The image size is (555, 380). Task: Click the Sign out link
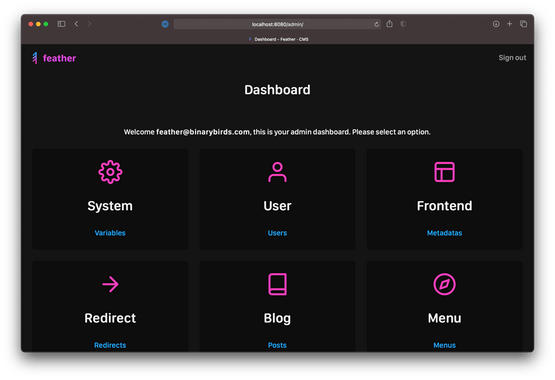coord(512,58)
